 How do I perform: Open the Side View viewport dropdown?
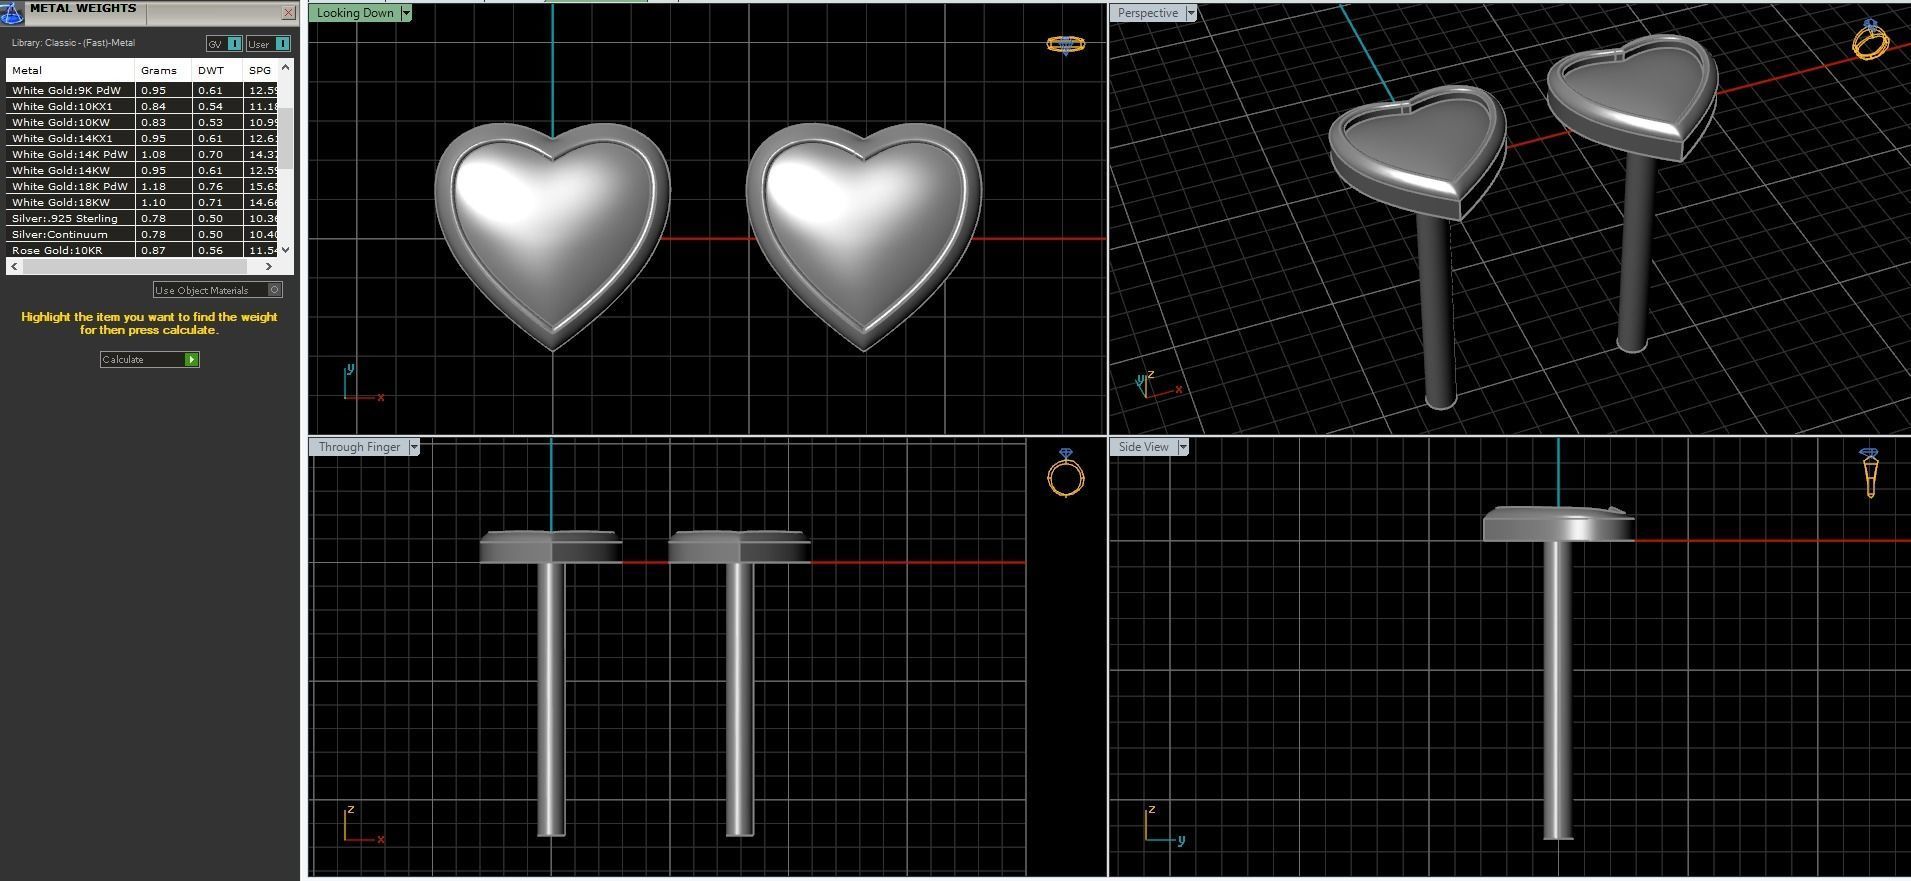[1182, 447]
